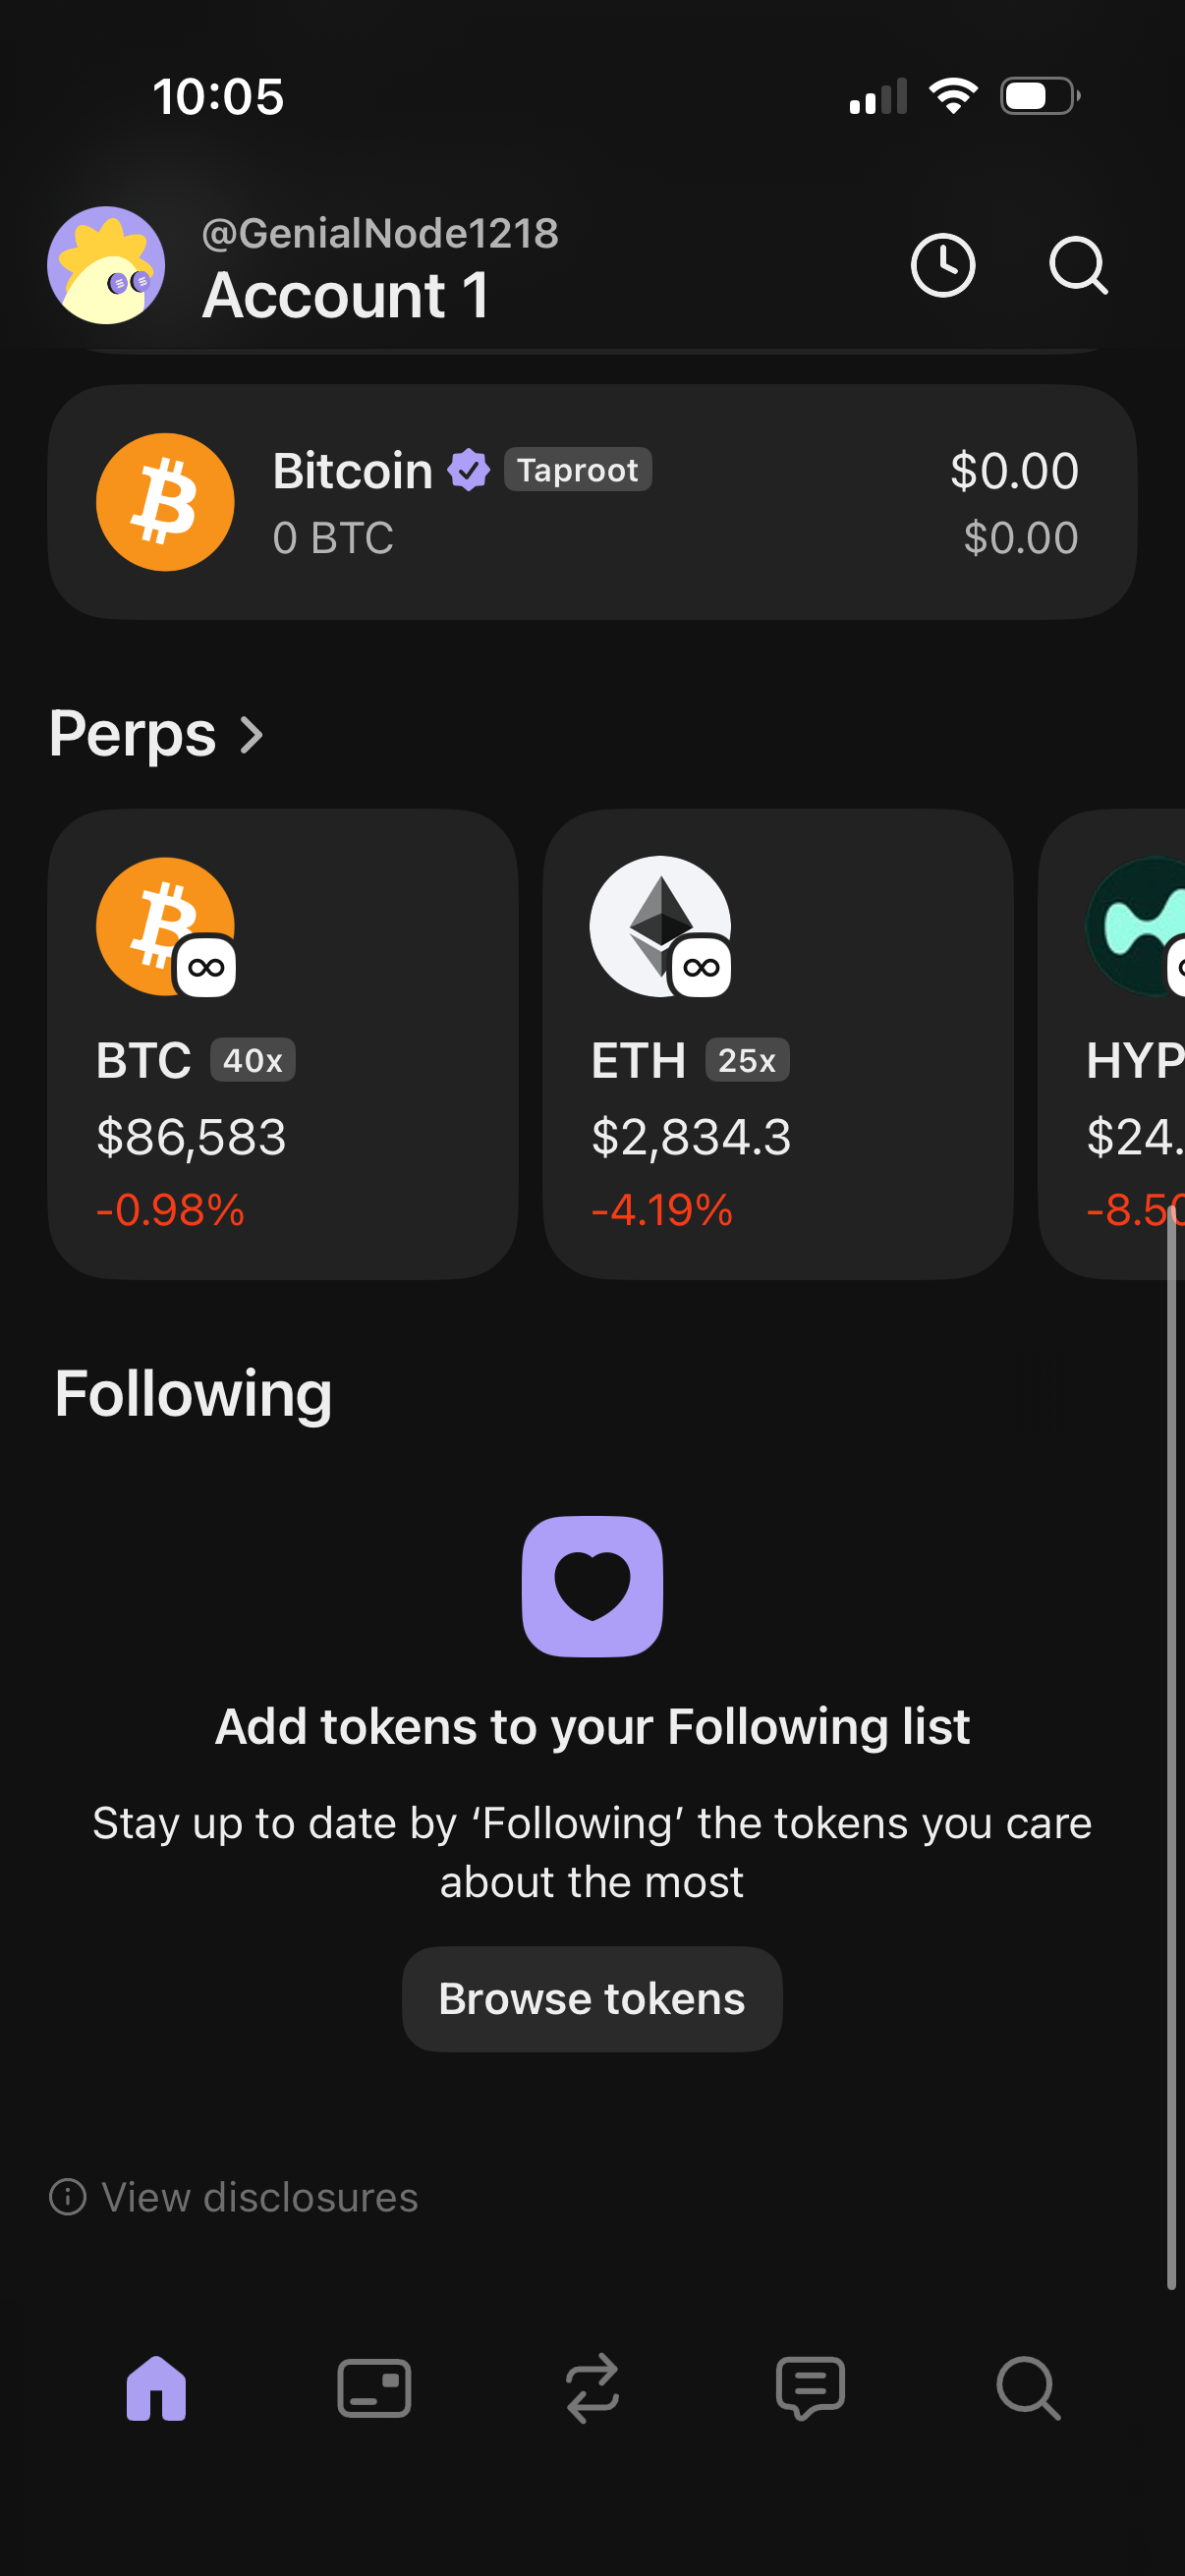Select the Bitcoin token icon
Viewport: 1185px width, 2576px height.
click(165, 502)
